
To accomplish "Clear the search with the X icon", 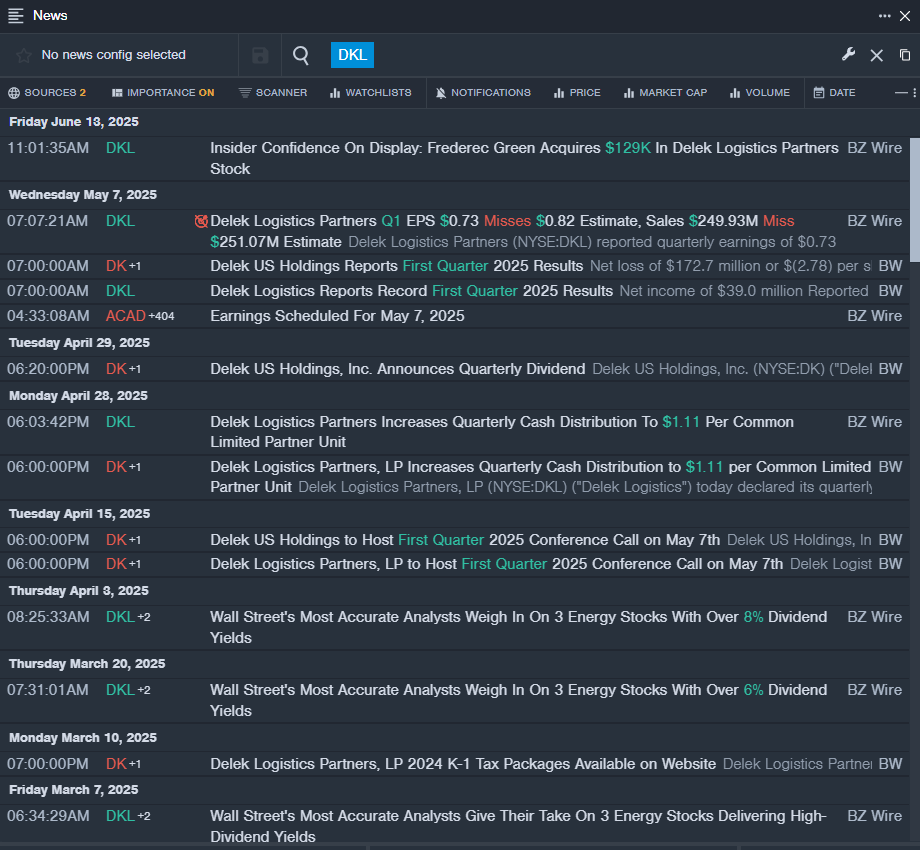I will click(877, 55).
